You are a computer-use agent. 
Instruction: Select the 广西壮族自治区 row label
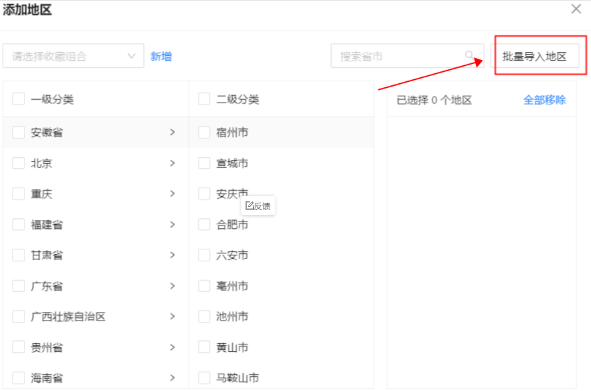(68, 316)
